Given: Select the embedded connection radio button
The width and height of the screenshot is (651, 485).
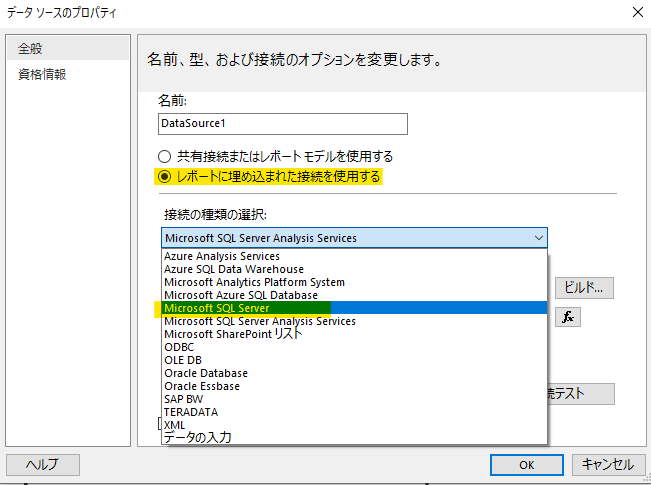Looking at the screenshot, I should click(x=165, y=177).
